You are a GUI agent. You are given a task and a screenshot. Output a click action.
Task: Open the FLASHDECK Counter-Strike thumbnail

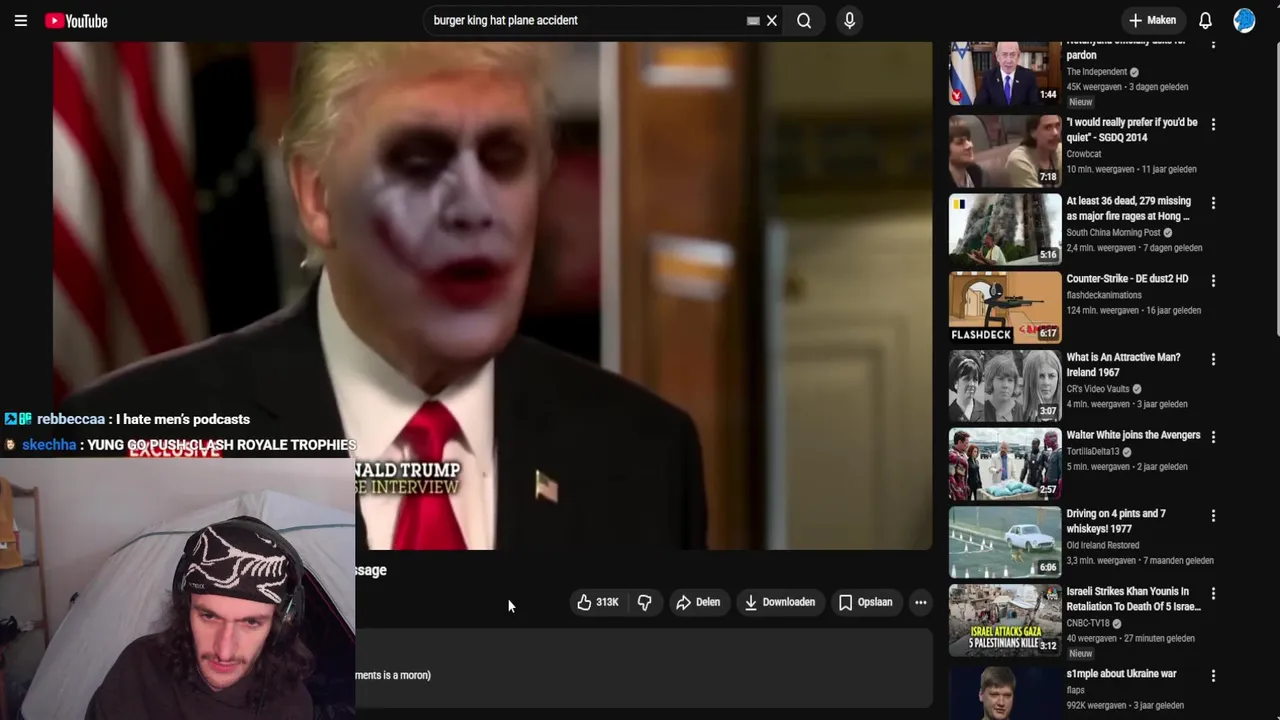pyautogui.click(x=1005, y=307)
